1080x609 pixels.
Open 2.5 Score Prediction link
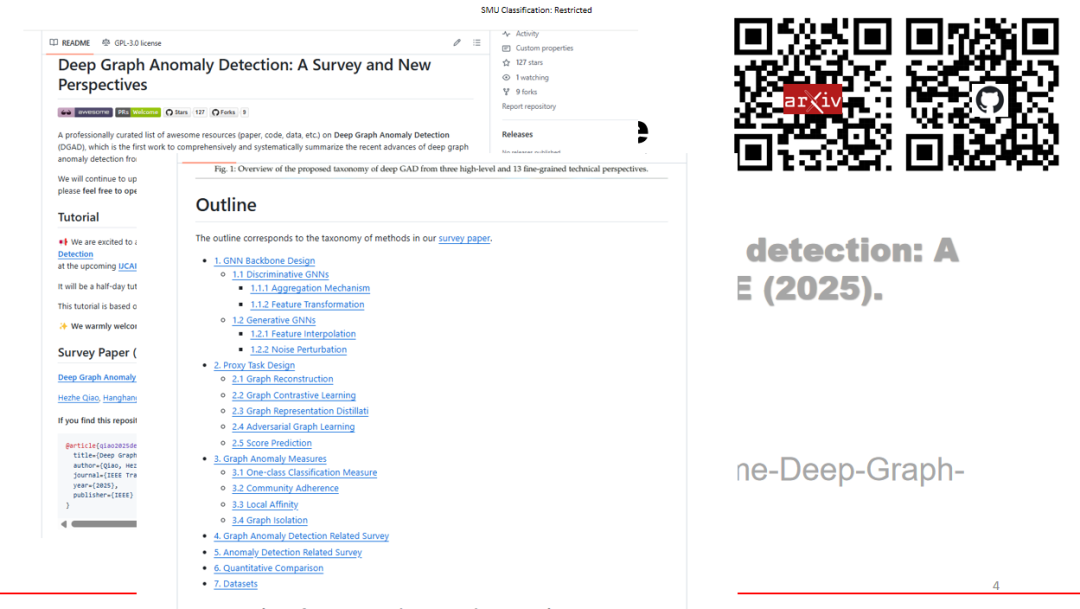pyautogui.click(x=271, y=443)
